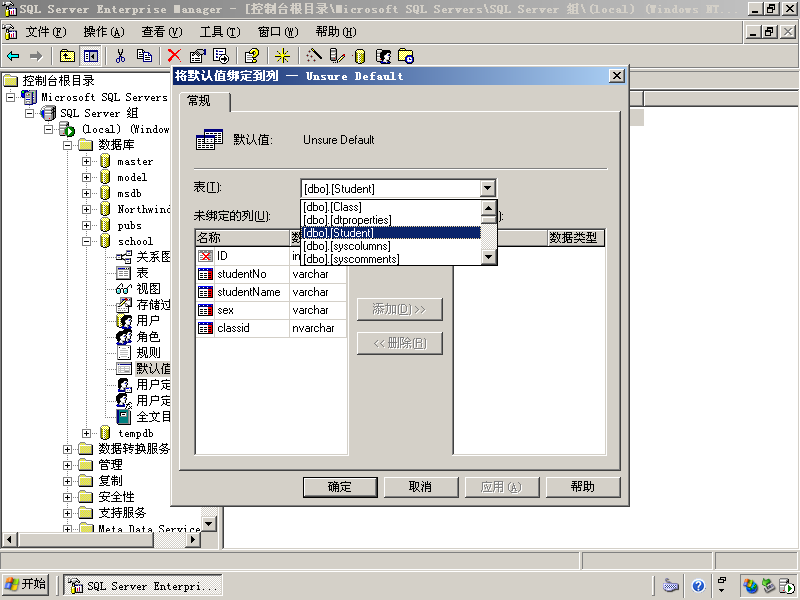The image size is (800, 600).
Task: Launch the Run a Wizard wand icon
Action: [314, 56]
